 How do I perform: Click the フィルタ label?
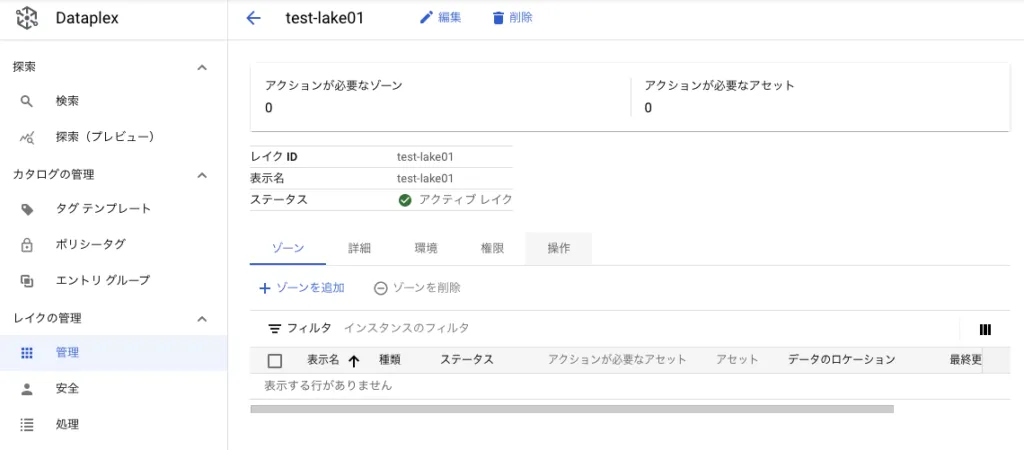point(309,329)
